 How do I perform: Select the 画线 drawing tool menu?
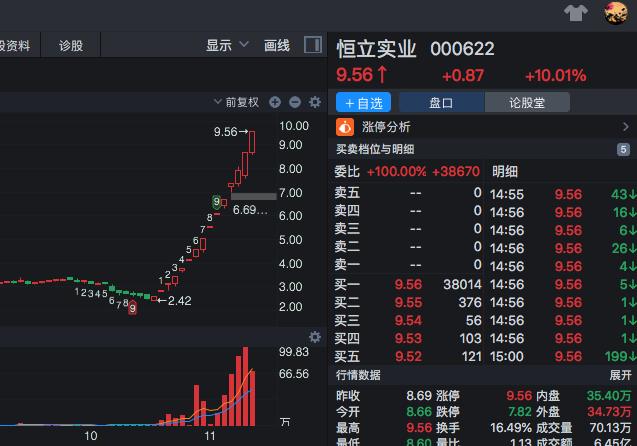(x=277, y=45)
